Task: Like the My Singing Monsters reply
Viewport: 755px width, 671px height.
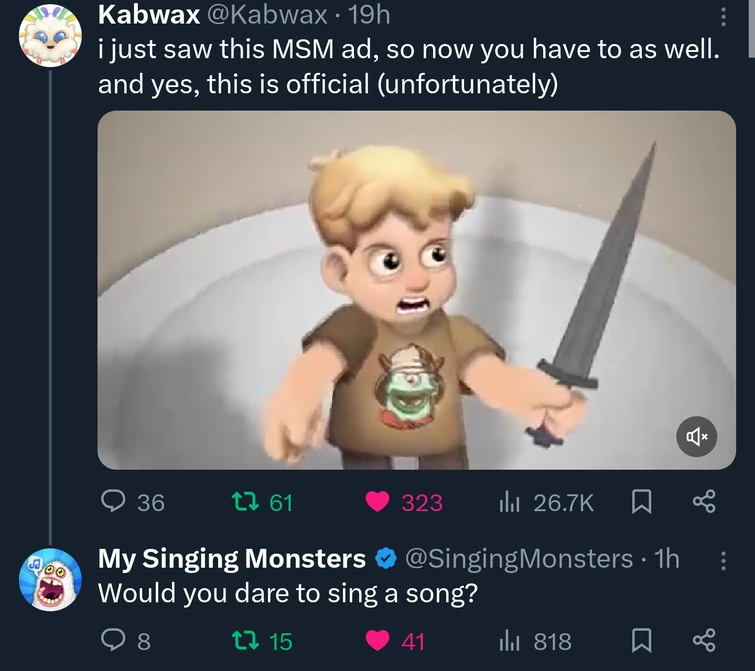Action: pyautogui.click(x=378, y=640)
